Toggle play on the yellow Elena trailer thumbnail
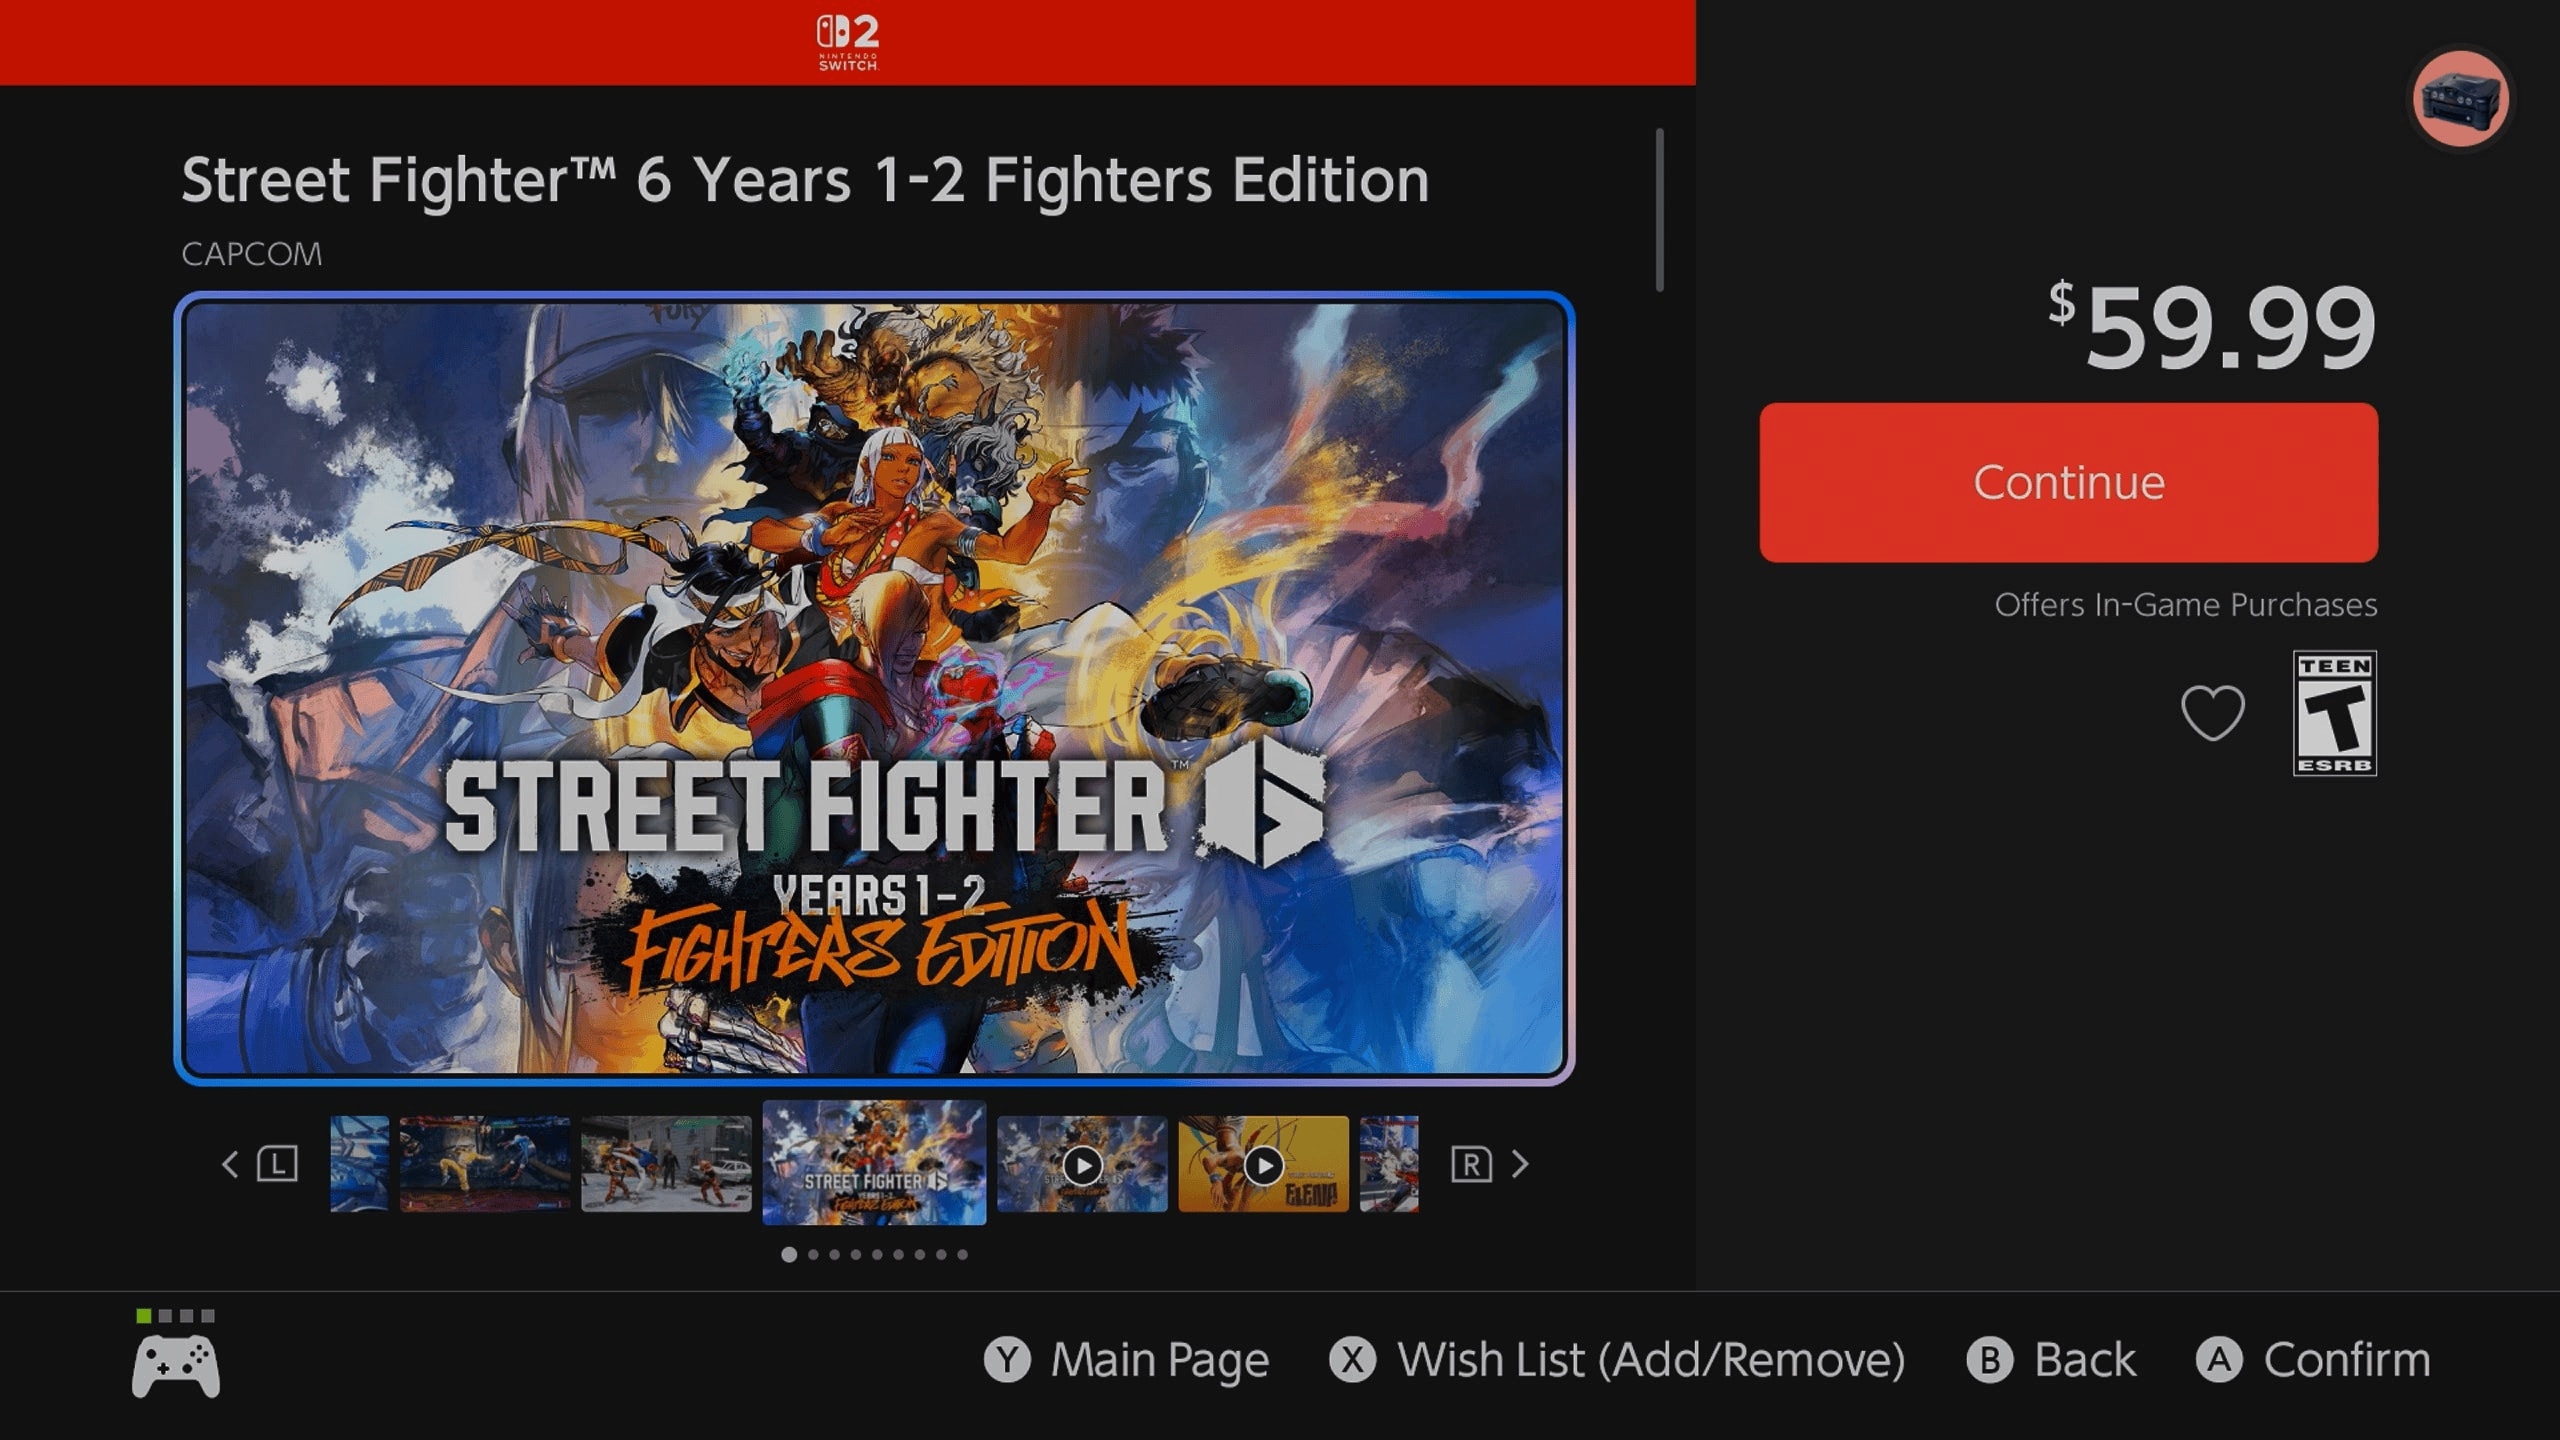 [x=1264, y=1164]
